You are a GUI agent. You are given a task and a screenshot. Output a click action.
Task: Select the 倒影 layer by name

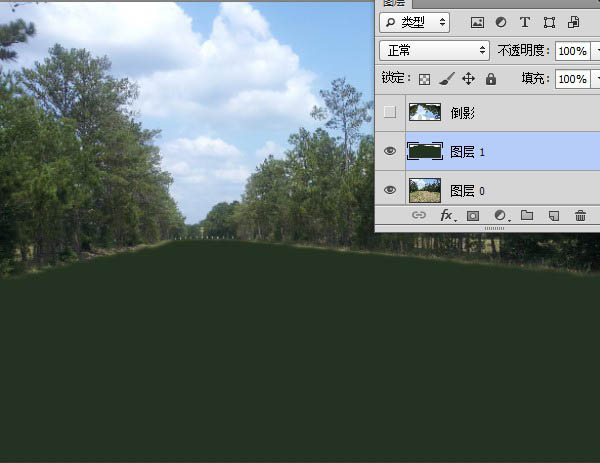462,113
